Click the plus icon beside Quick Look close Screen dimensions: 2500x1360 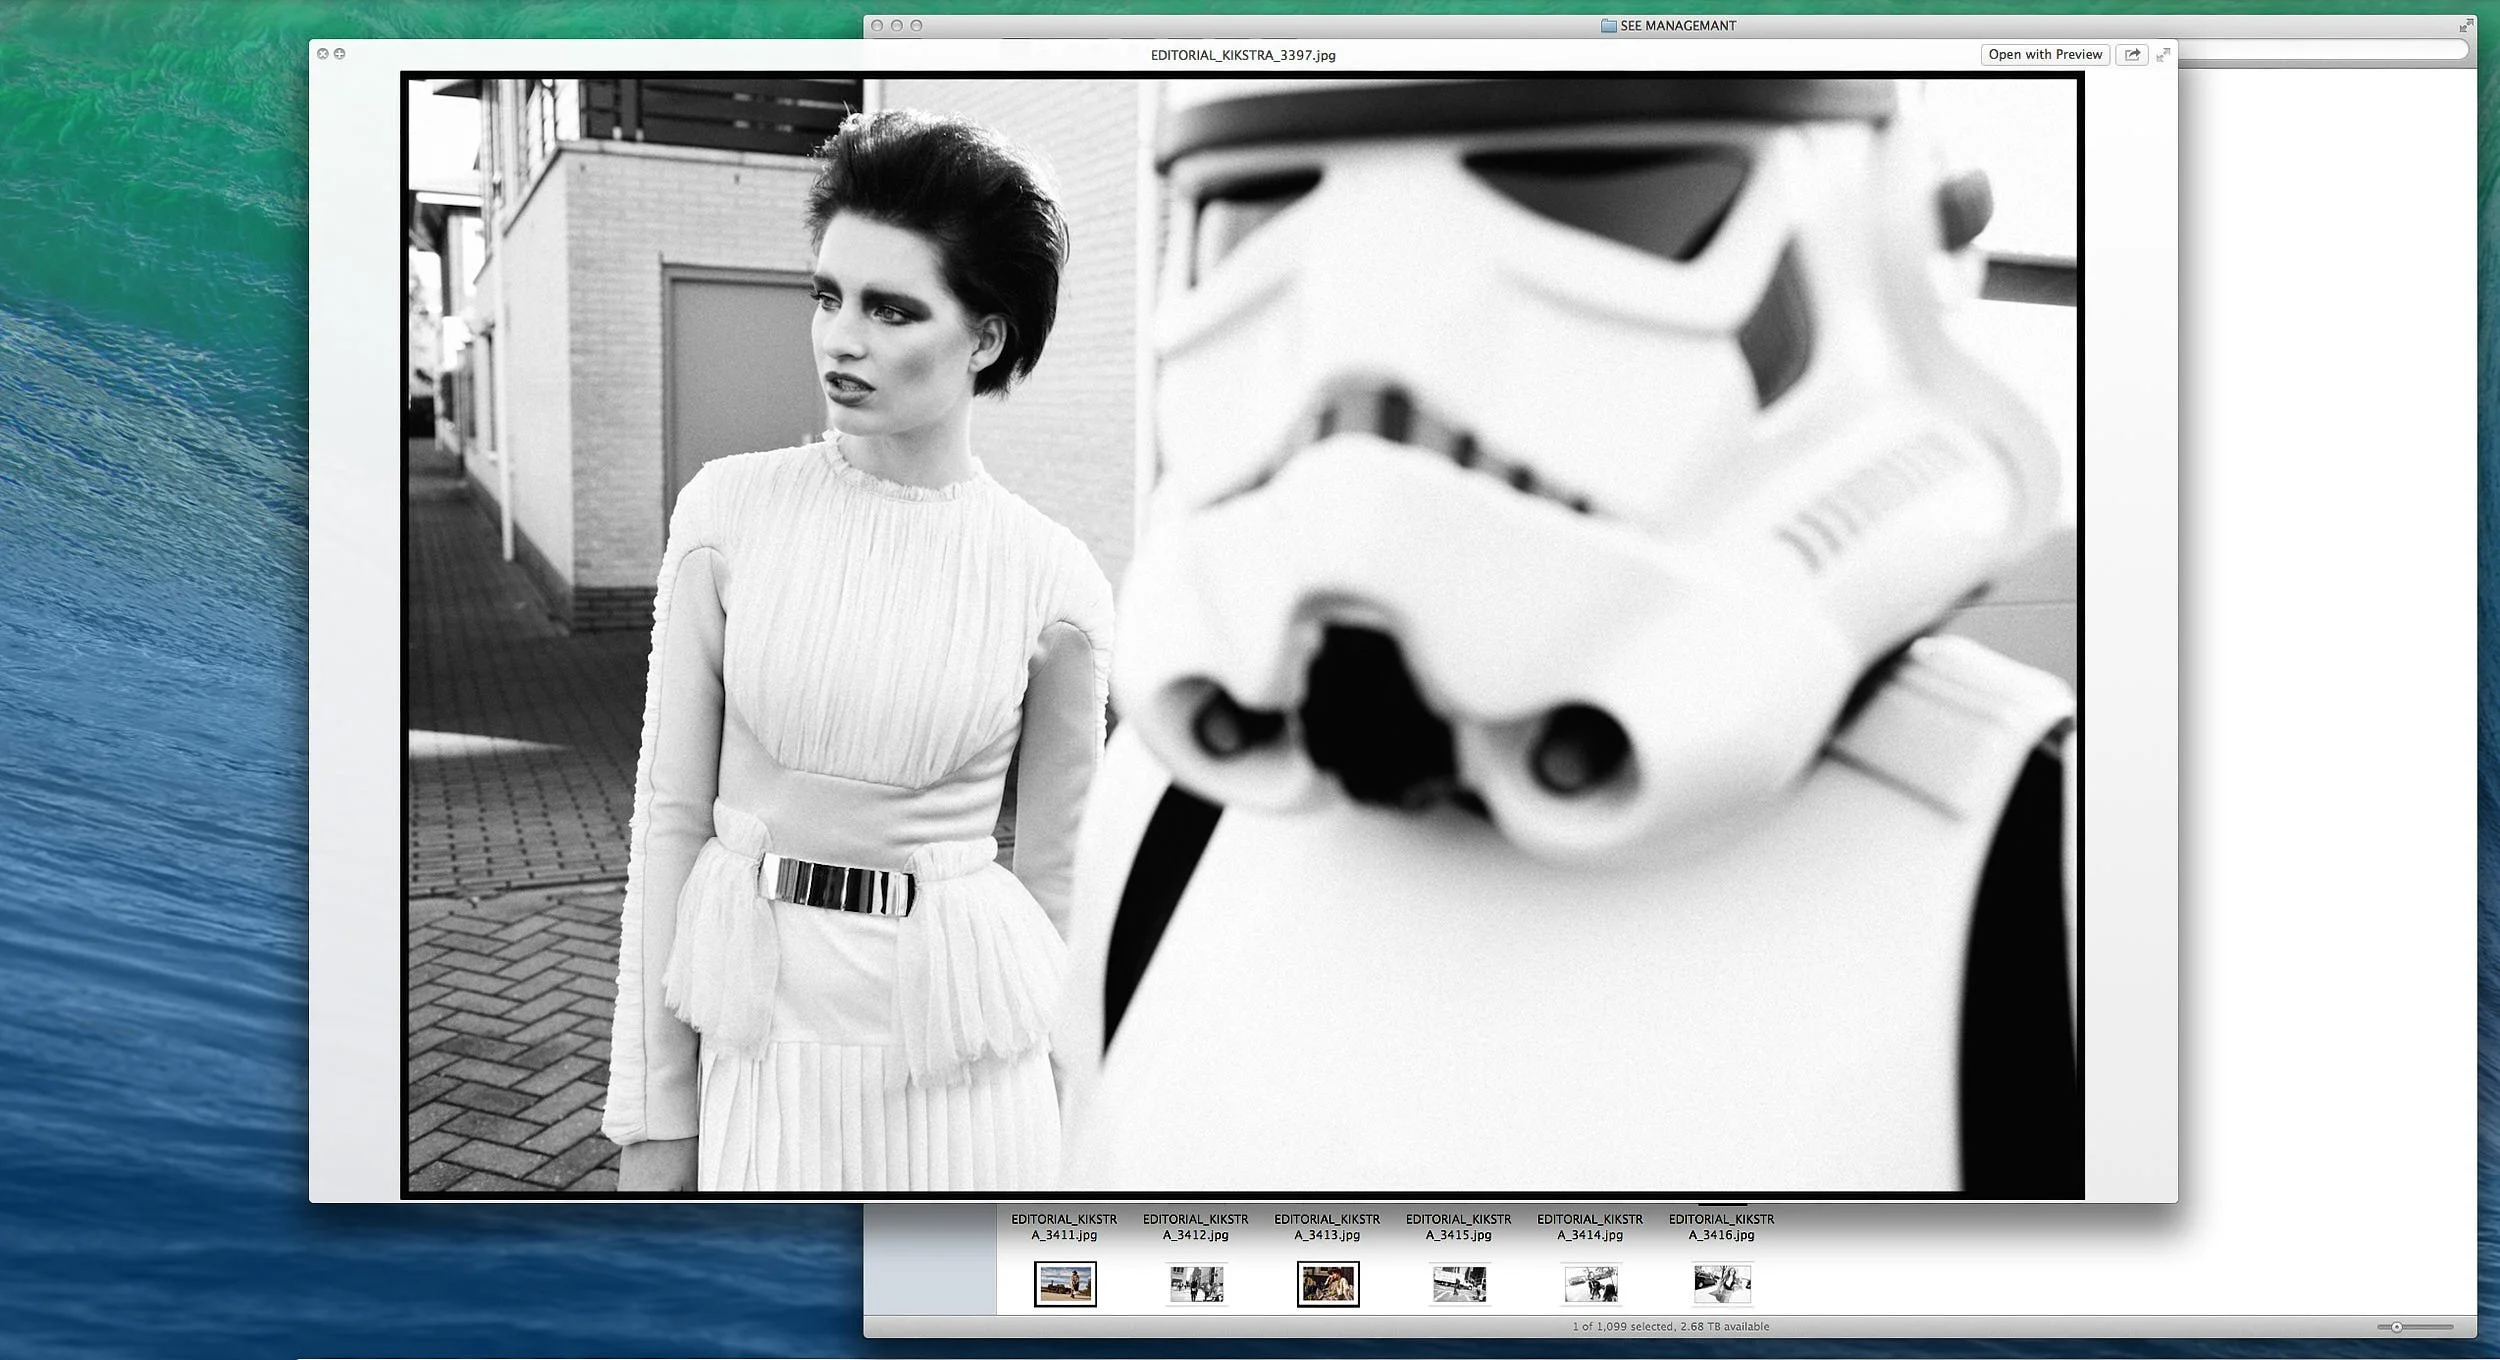tap(340, 54)
